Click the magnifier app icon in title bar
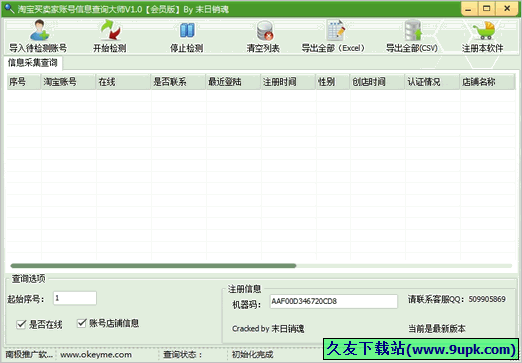The image size is (522, 363). point(9,9)
